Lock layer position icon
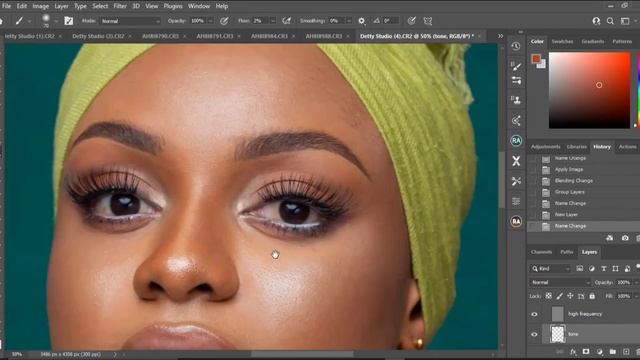640x360 pixels. pos(570,296)
